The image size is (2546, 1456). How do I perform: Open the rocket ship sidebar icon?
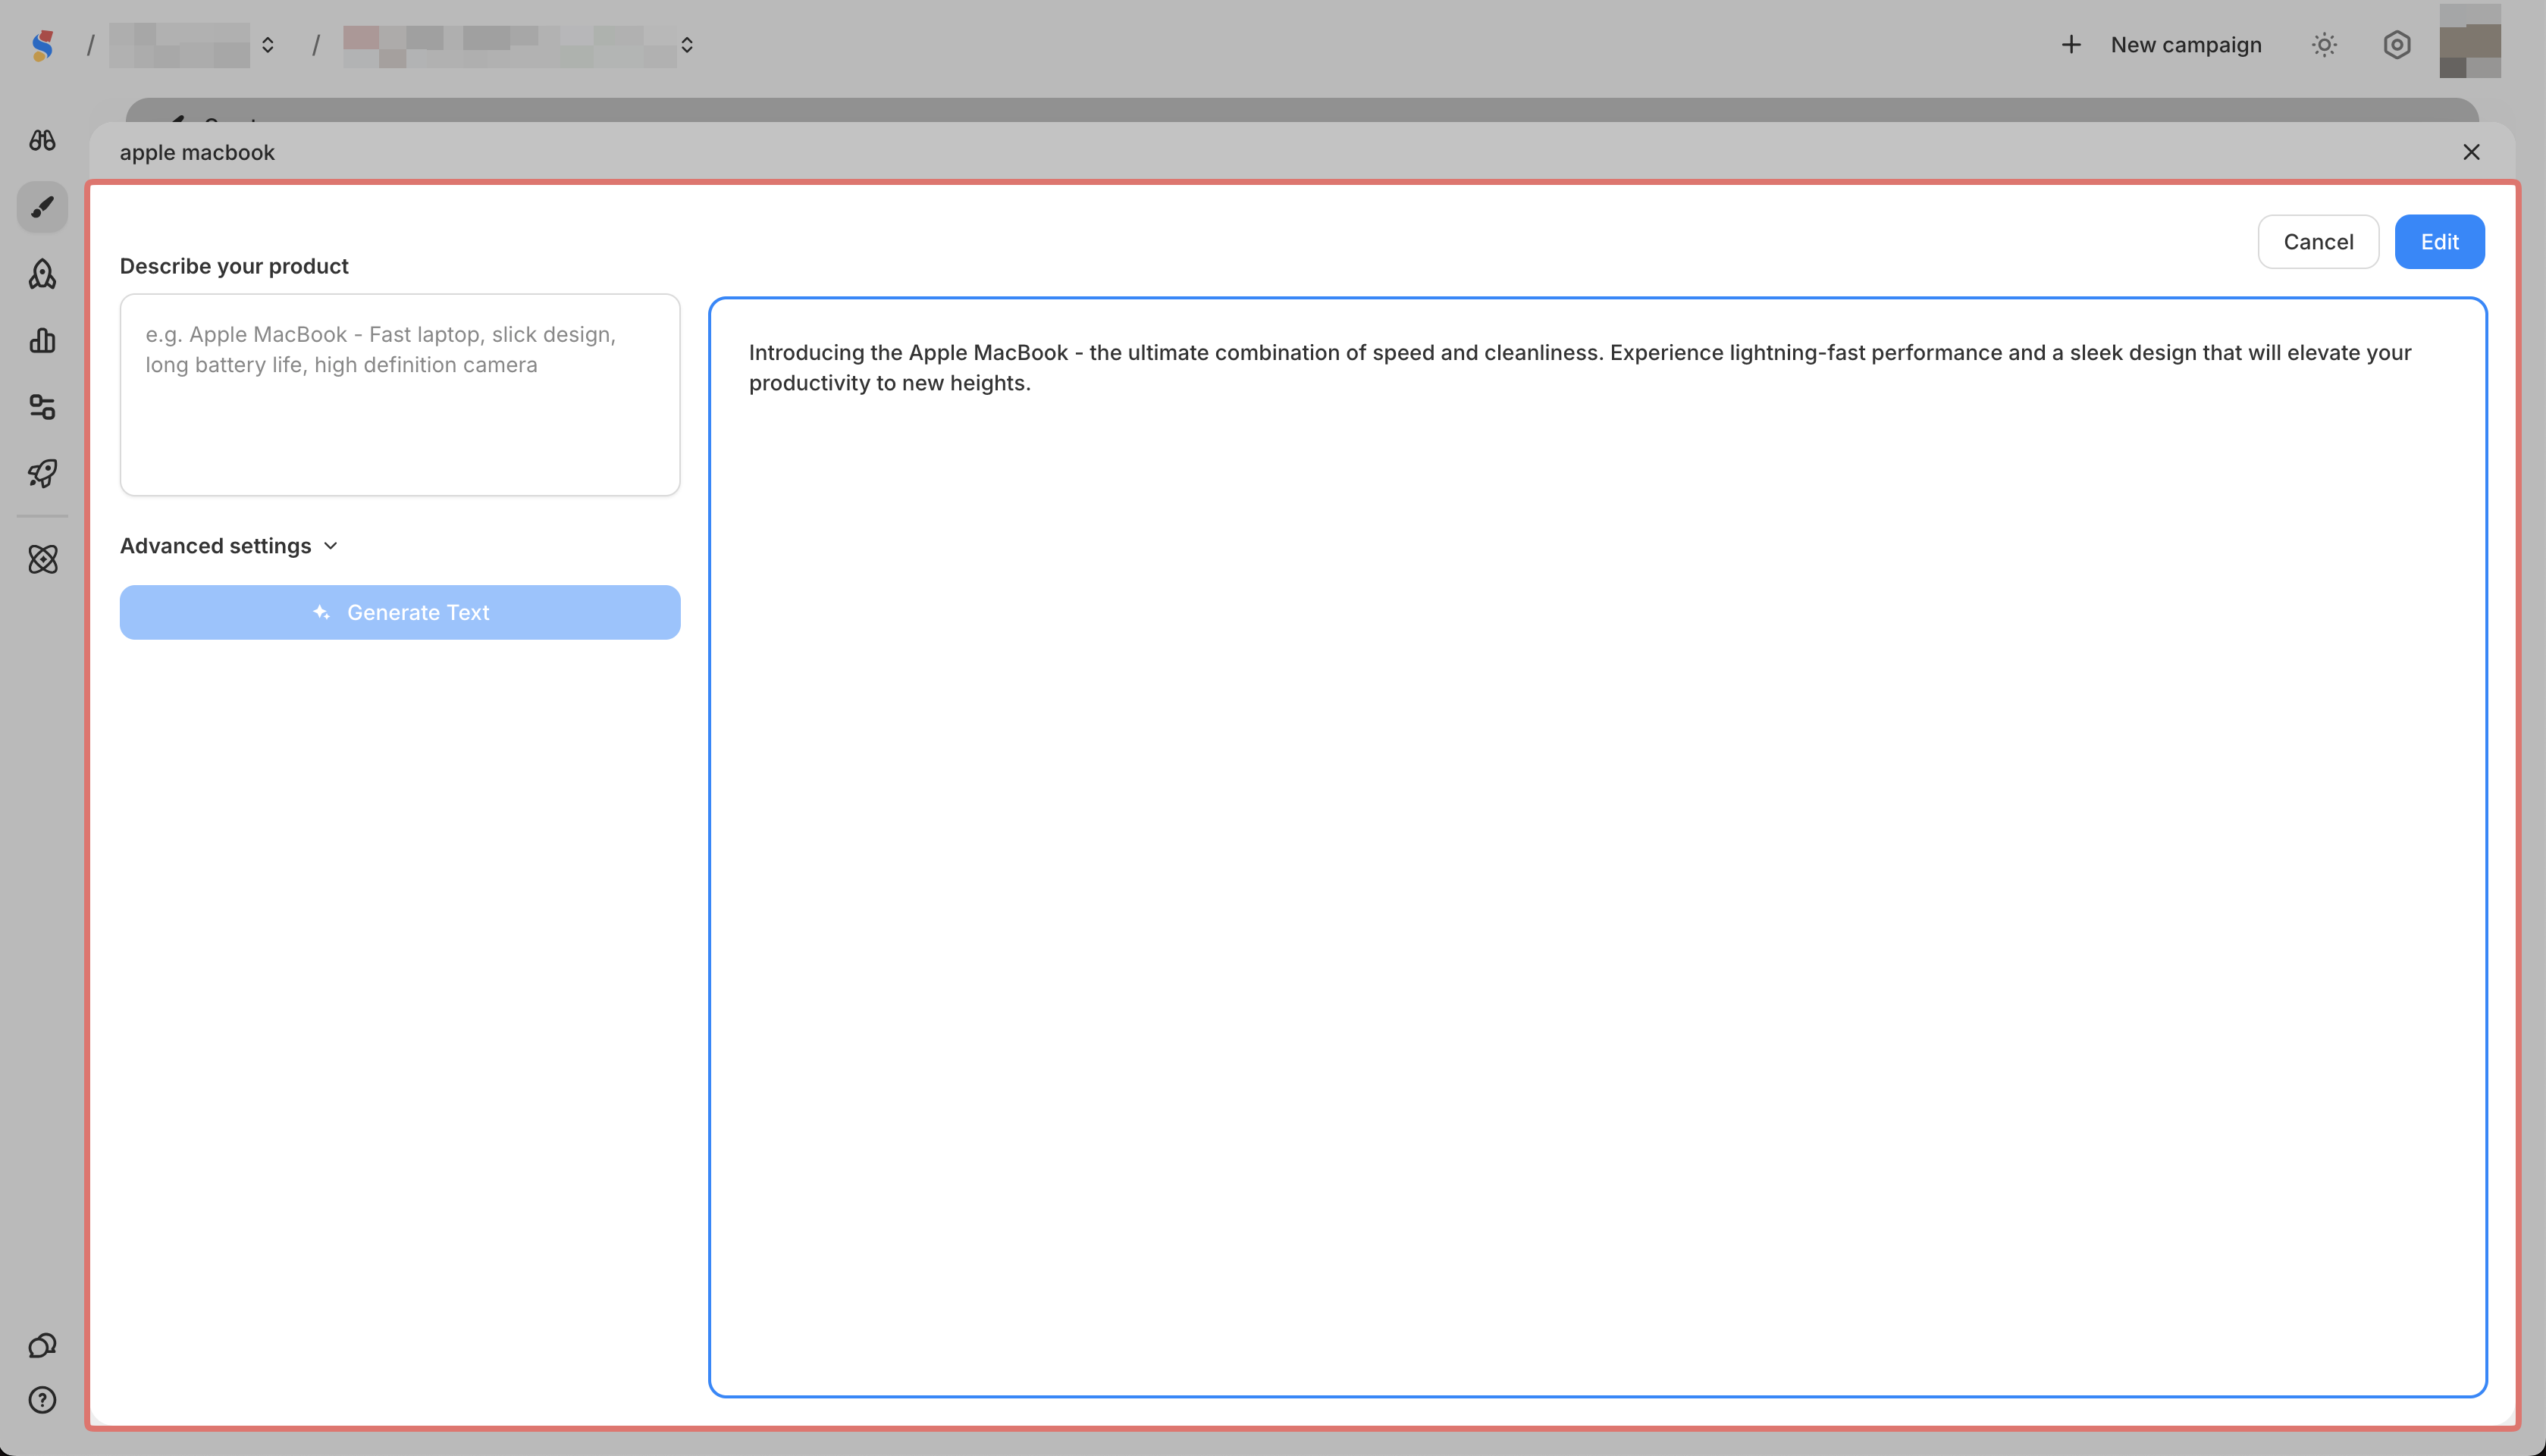[42, 274]
